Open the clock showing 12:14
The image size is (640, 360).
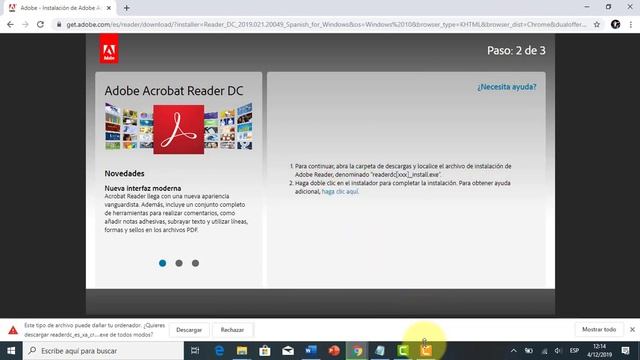[599, 351]
